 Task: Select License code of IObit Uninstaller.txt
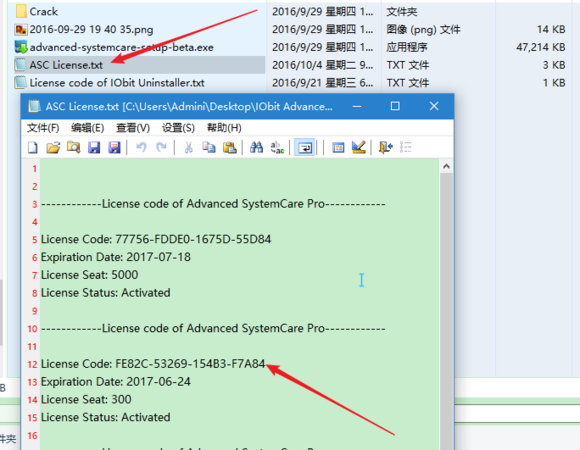(117, 82)
